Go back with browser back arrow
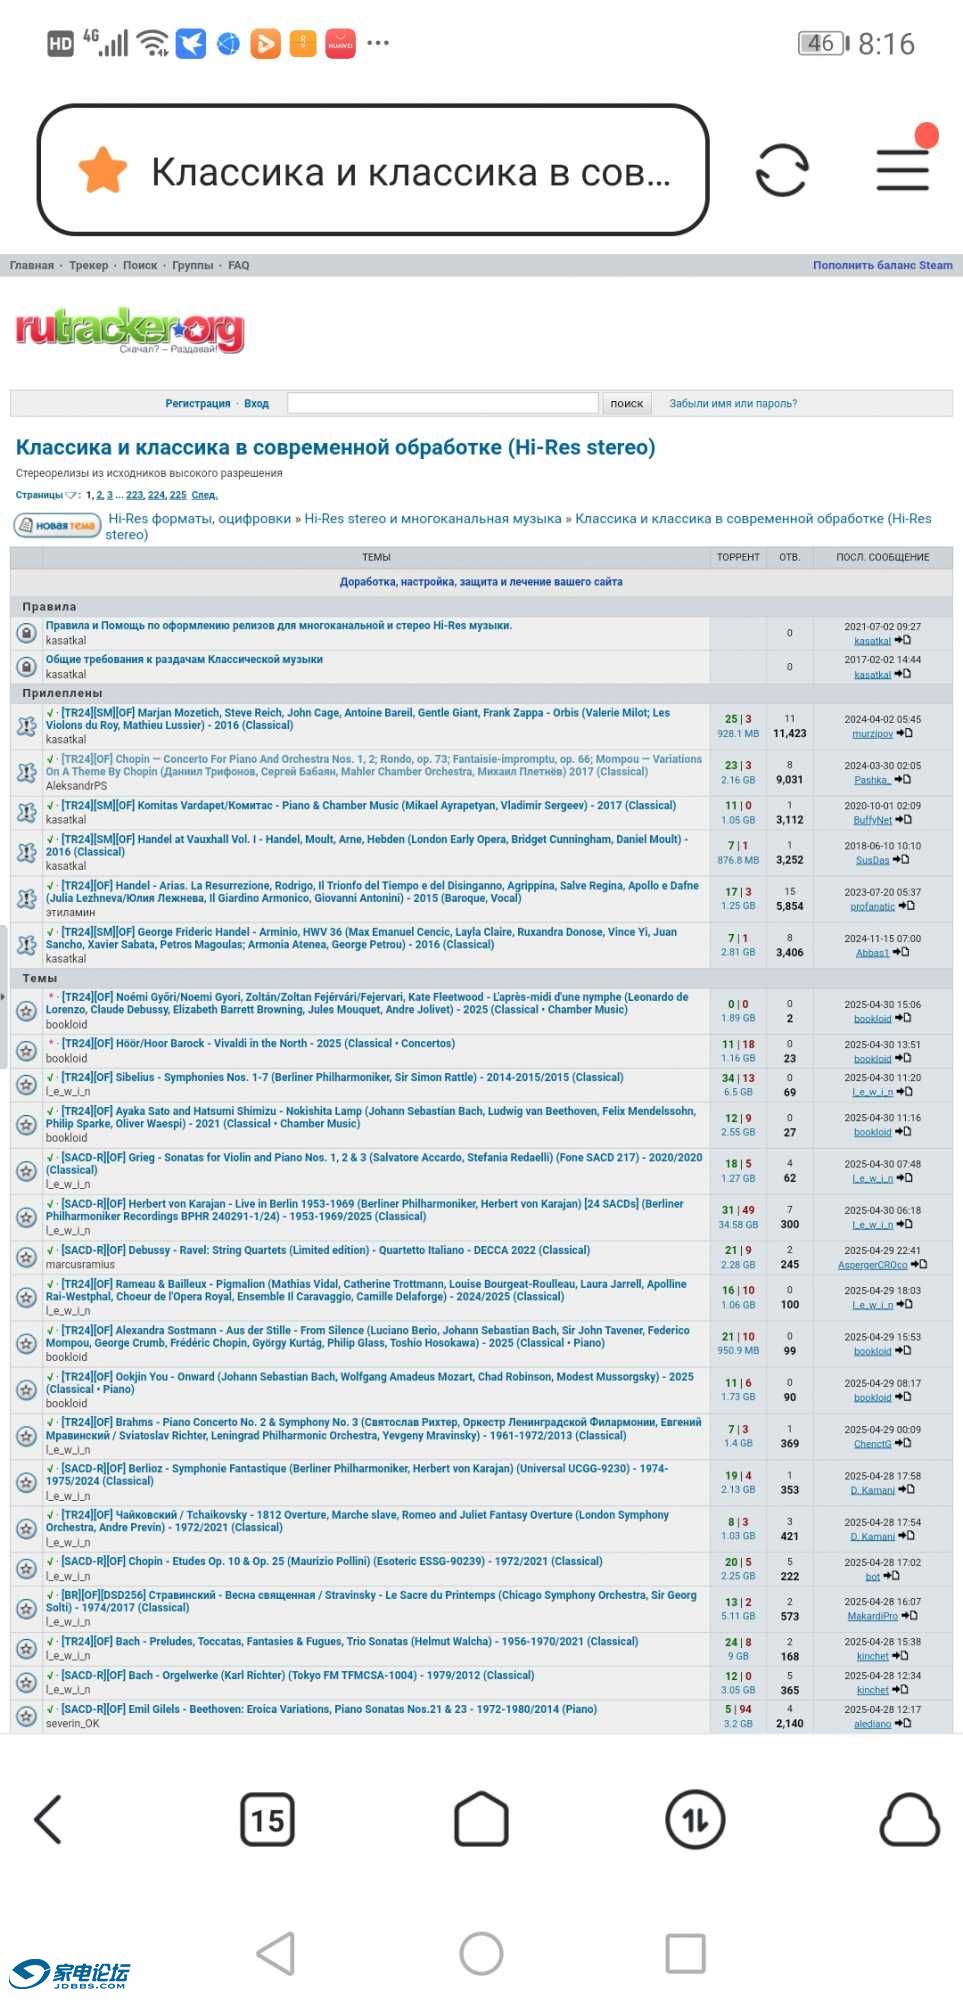This screenshot has height=2000, width=963. pyautogui.click(x=48, y=1819)
